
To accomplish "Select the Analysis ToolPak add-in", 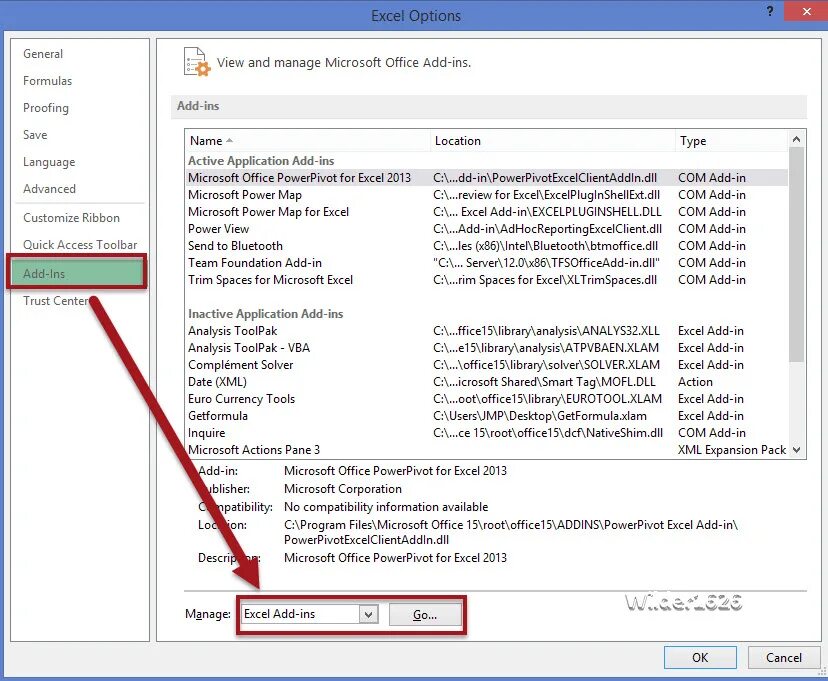I will pyautogui.click(x=486, y=331).
